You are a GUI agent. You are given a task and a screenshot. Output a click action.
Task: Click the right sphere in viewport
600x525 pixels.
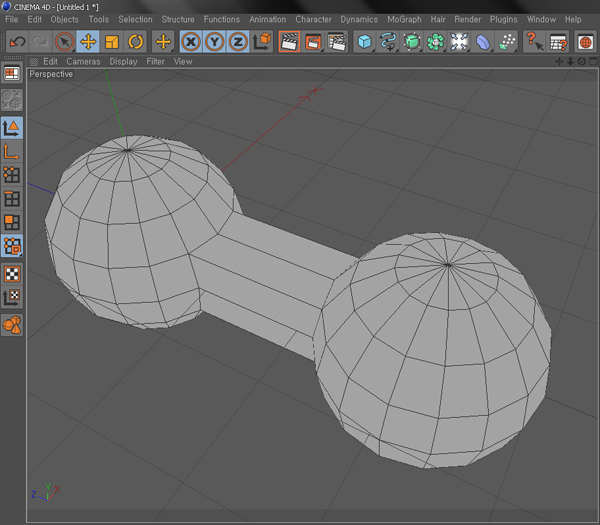pos(435,350)
